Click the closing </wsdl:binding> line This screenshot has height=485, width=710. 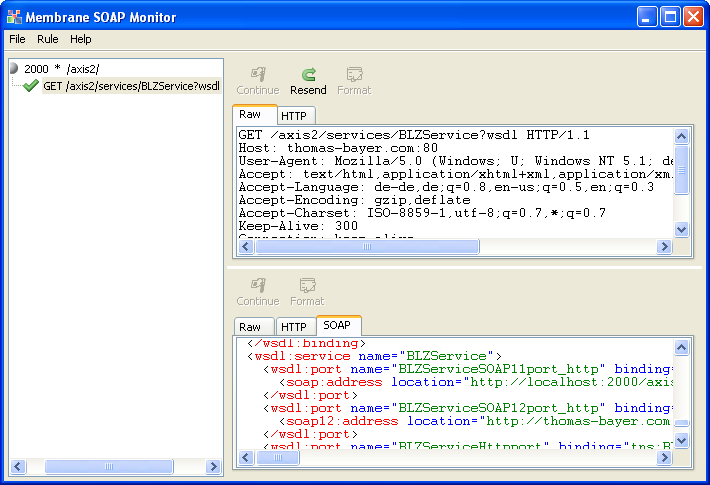[x=306, y=344]
